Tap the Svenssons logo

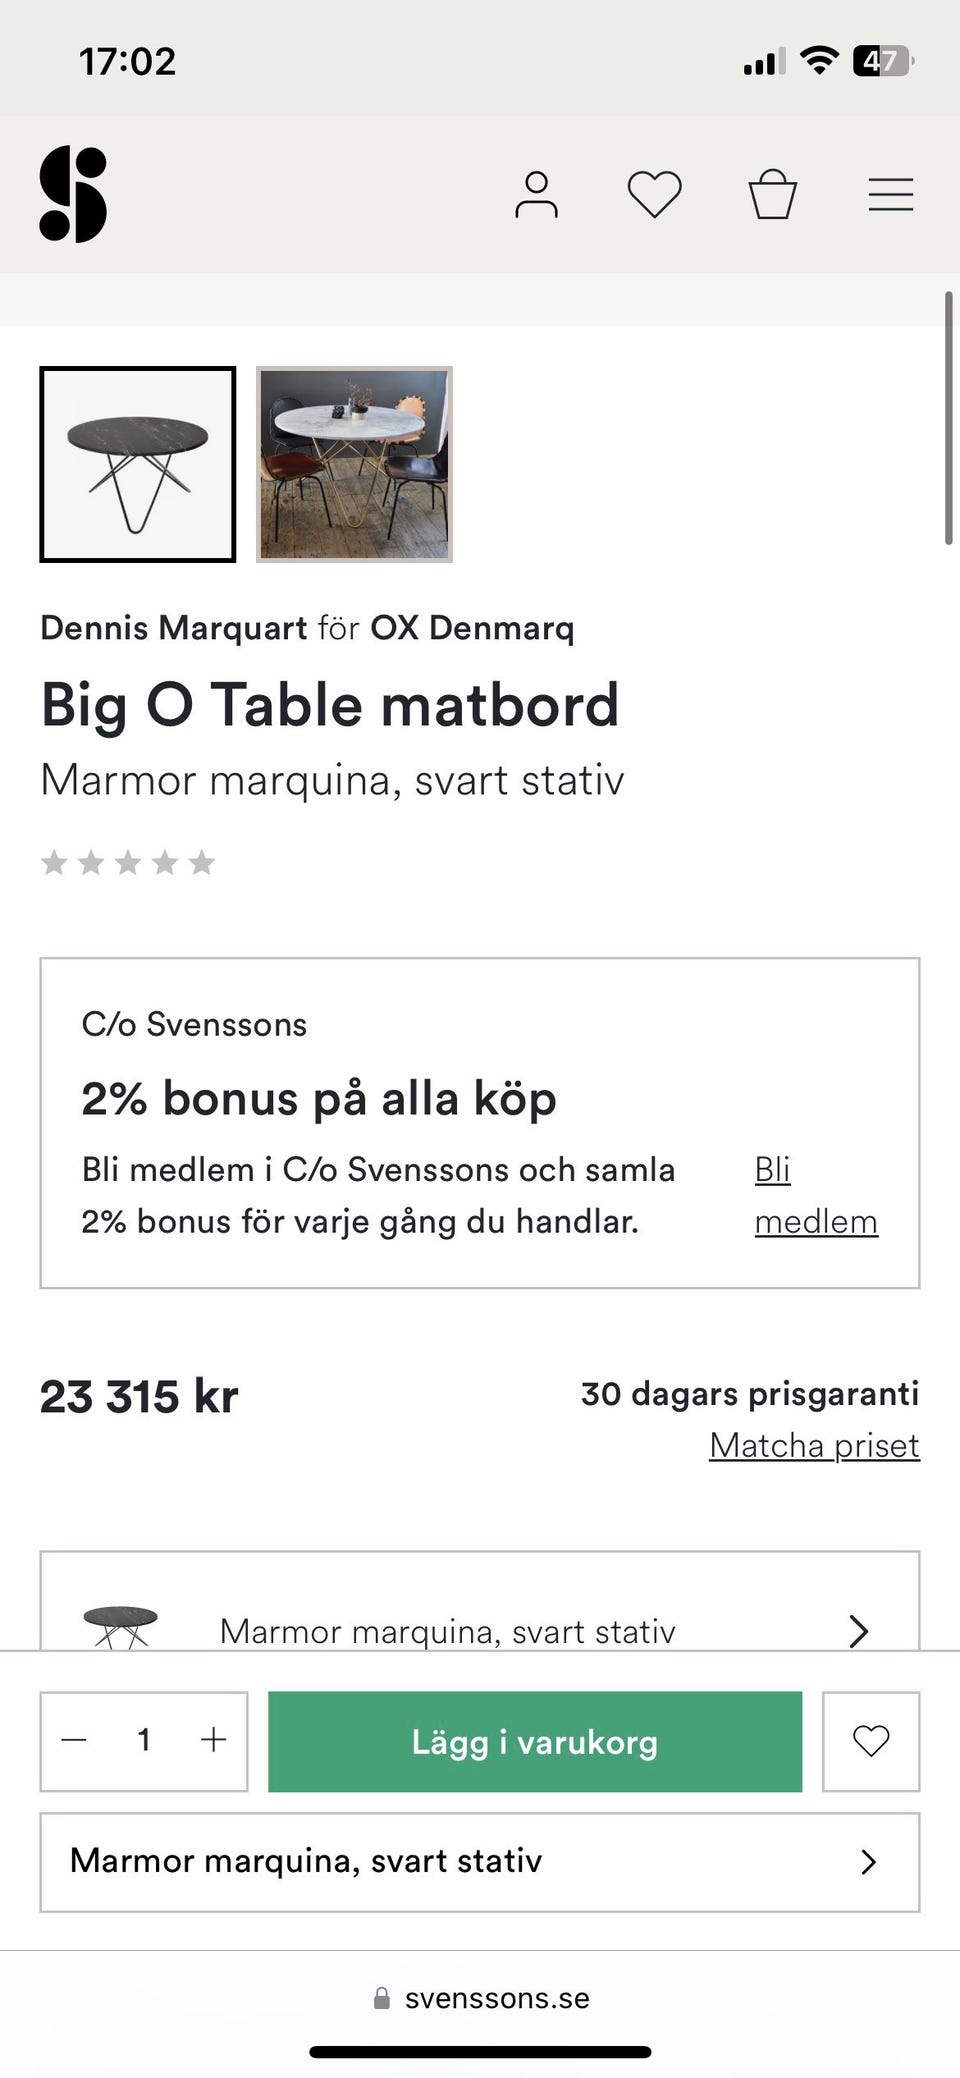pos(73,194)
